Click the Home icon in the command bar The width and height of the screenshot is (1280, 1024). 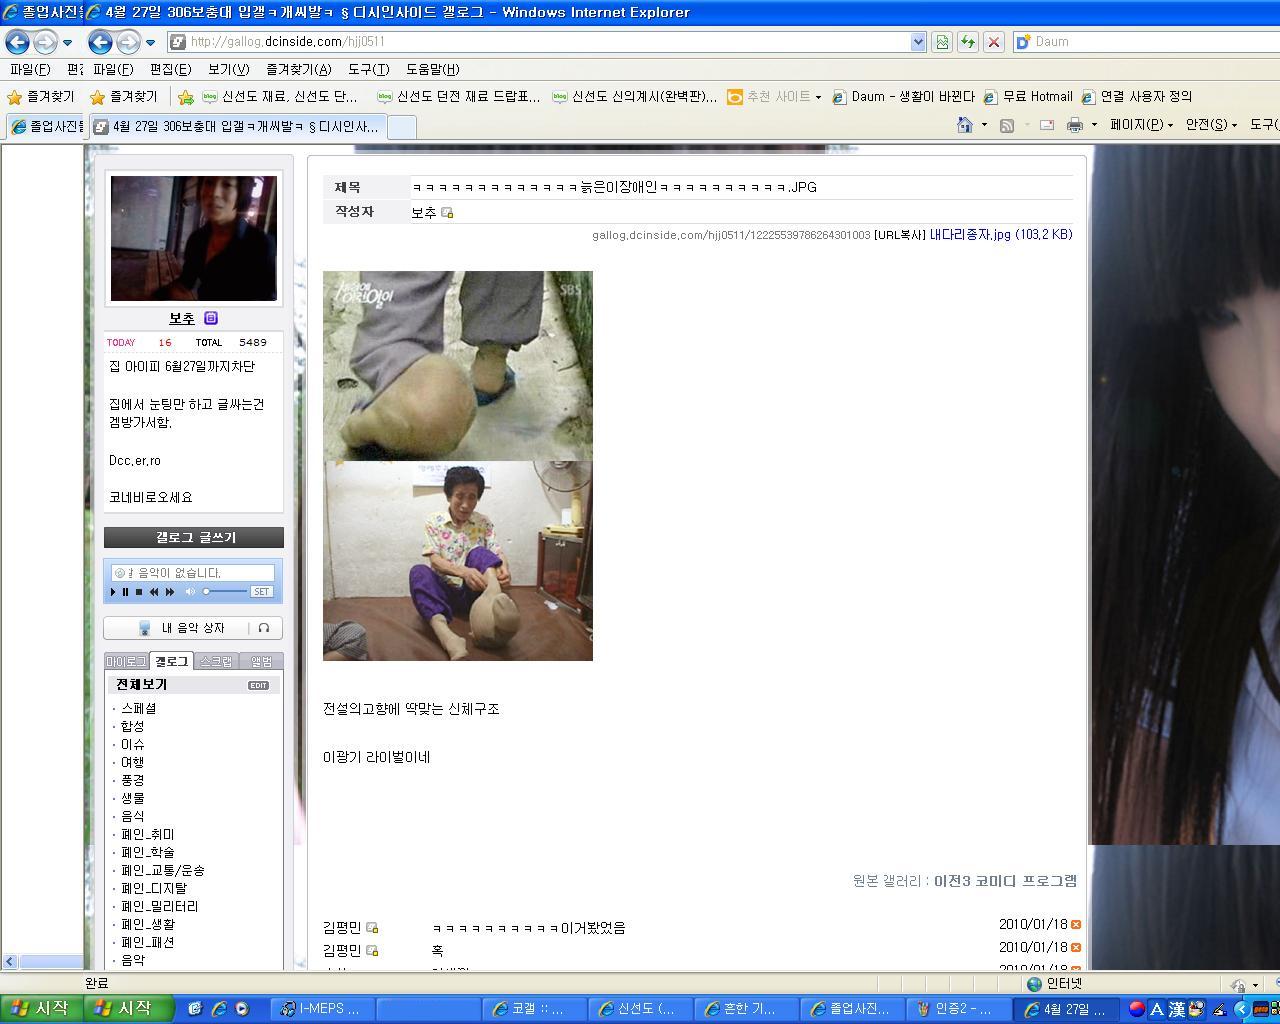[965, 125]
